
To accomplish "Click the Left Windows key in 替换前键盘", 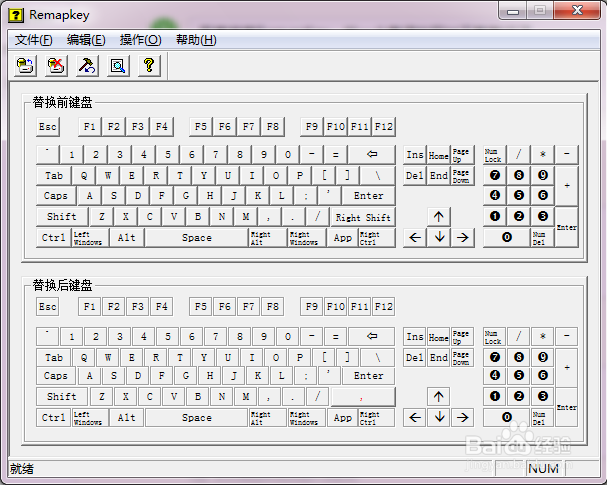I will [90, 238].
